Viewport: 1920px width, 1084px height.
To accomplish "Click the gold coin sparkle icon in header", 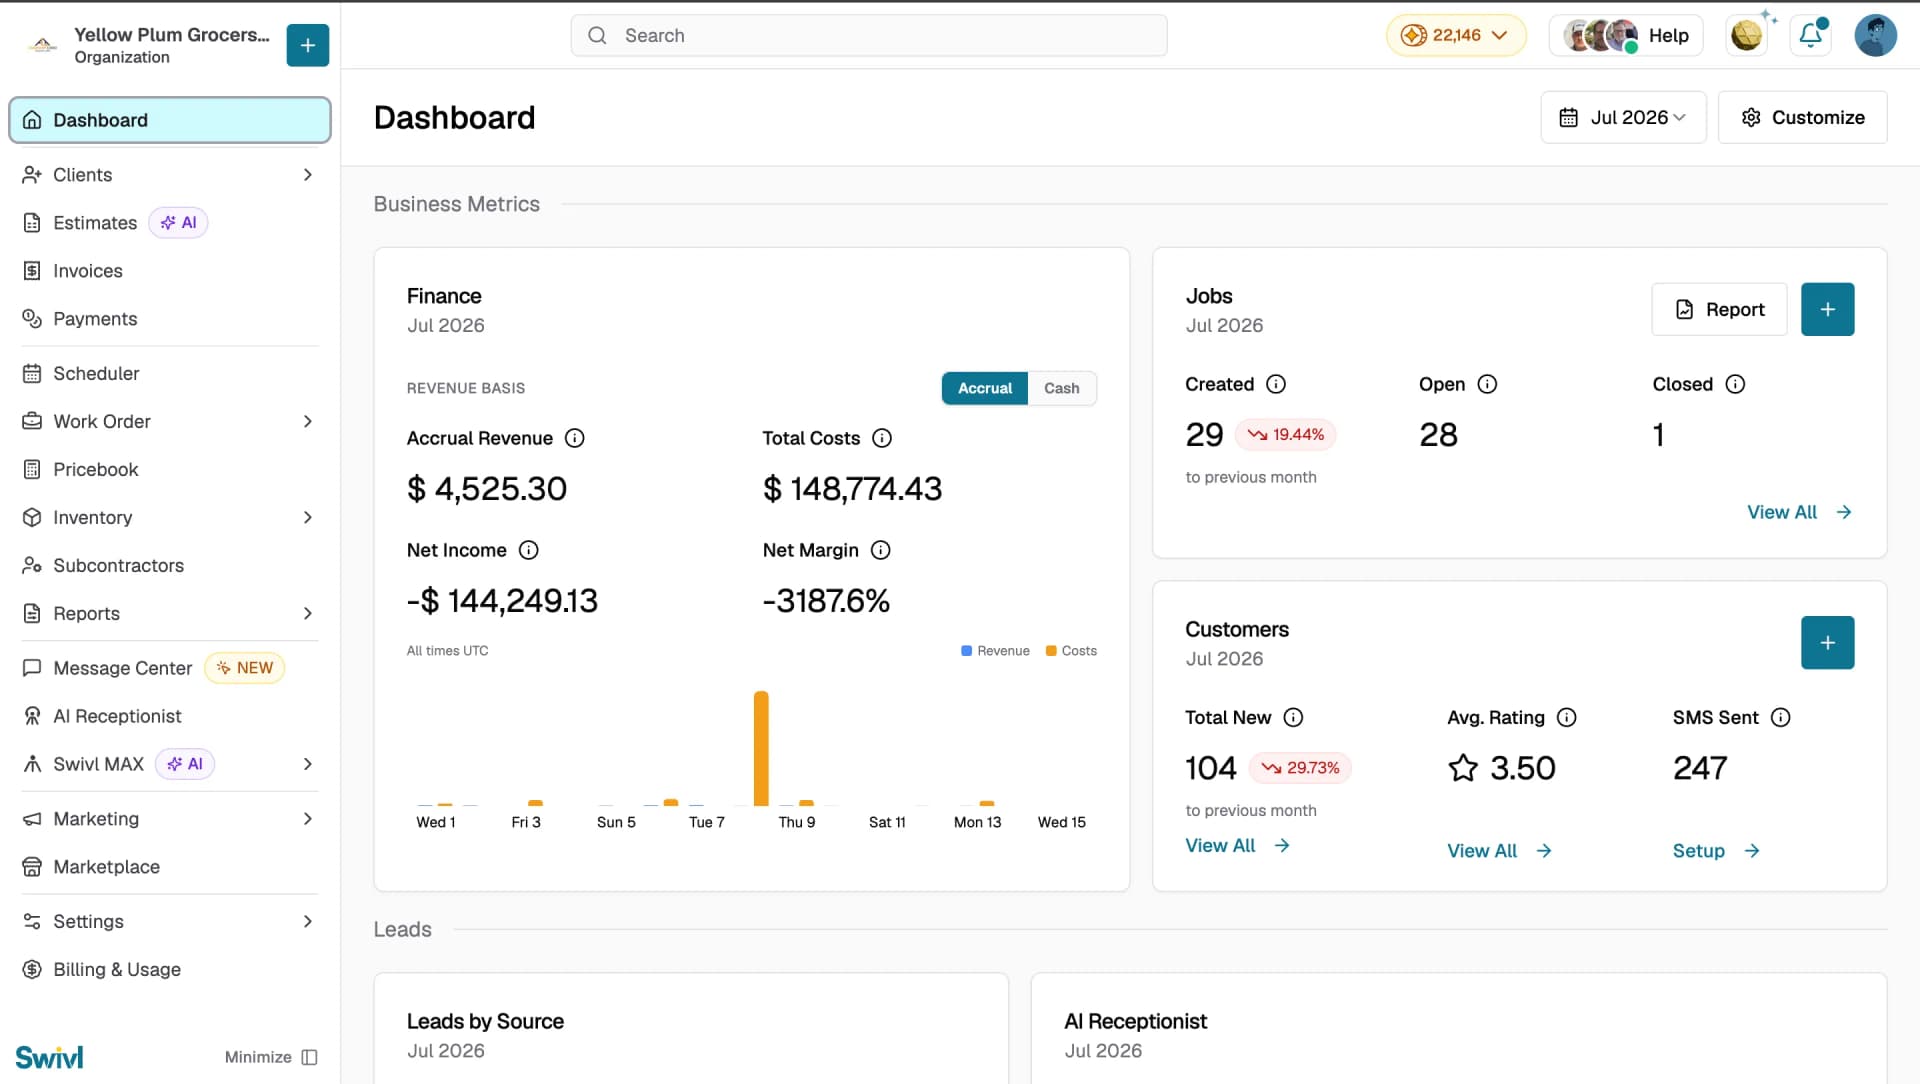I will (x=1748, y=36).
